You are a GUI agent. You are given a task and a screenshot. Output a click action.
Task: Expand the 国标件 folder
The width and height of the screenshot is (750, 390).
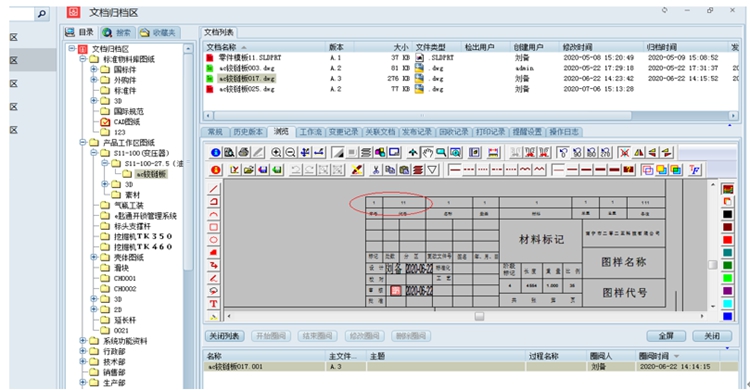(94, 69)
